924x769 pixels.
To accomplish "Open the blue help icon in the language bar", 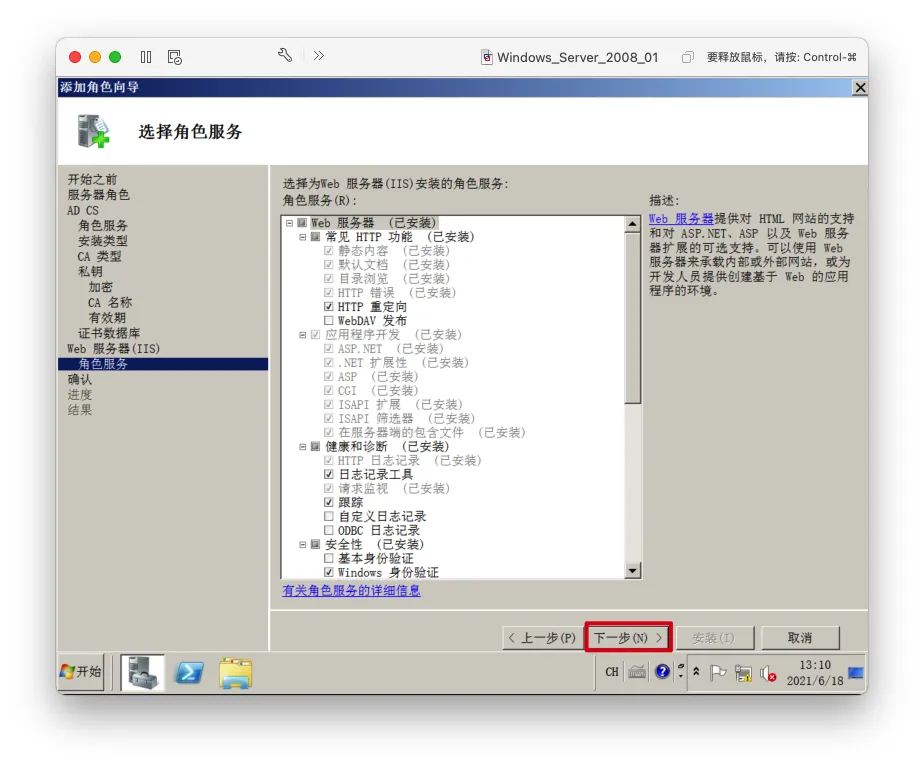I will 662,671.
